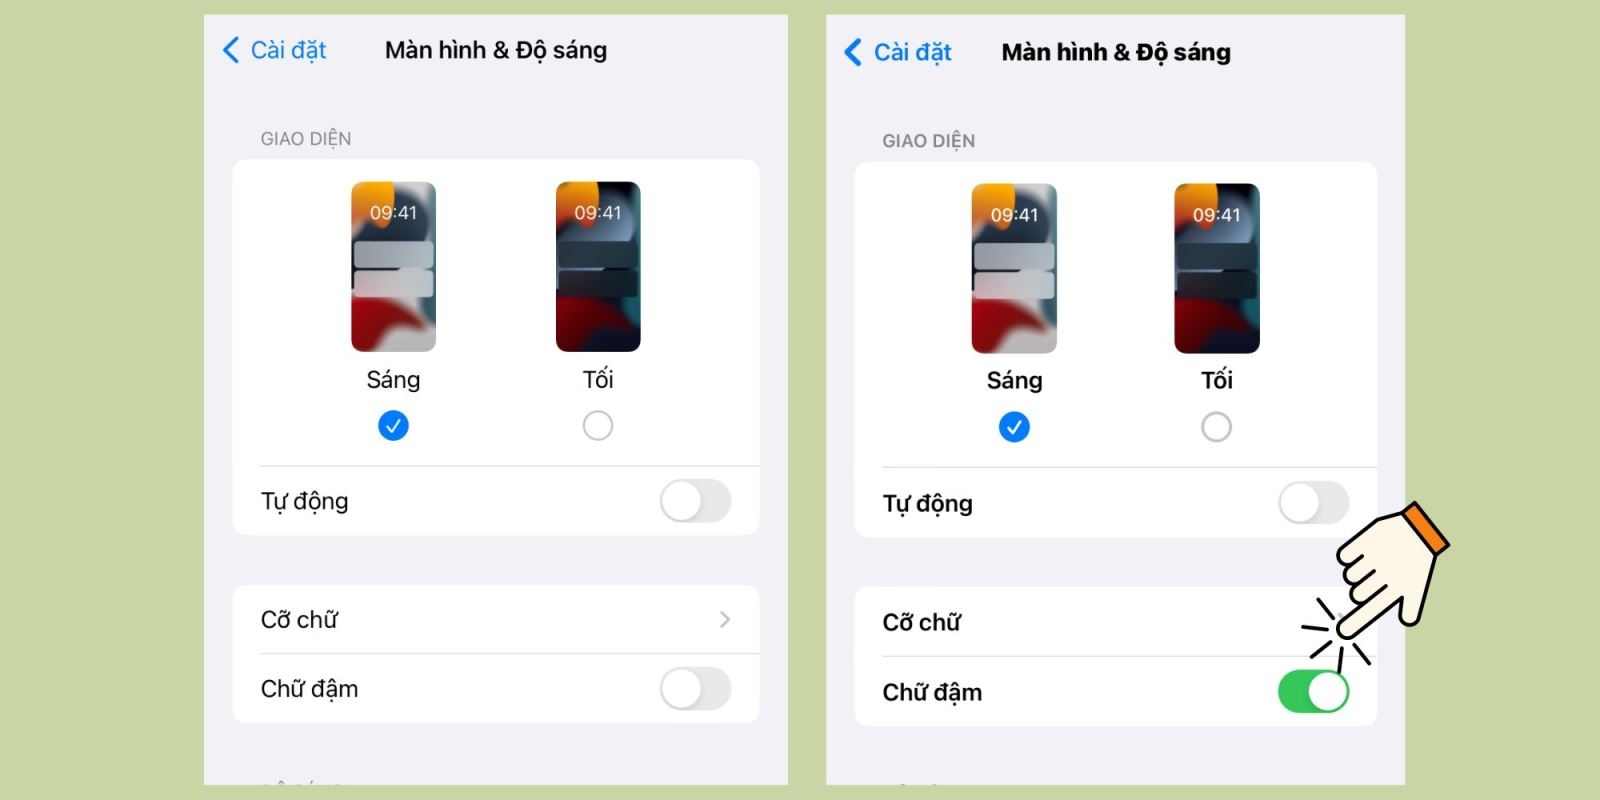Toggle Tự động on the right panel
Viewport: 1600px width, 800px height.
[1313, 503]
